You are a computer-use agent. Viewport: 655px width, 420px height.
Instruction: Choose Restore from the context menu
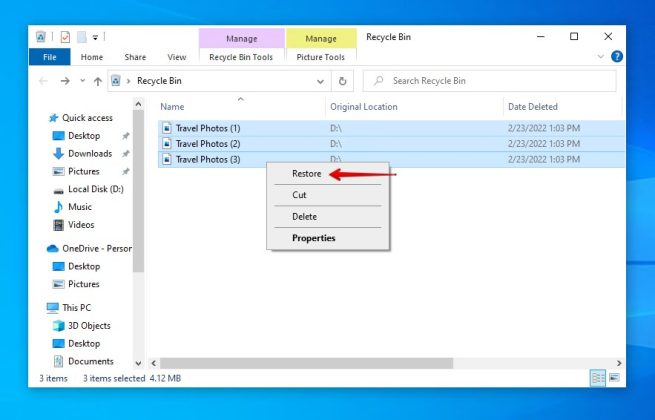coord(306,174)
